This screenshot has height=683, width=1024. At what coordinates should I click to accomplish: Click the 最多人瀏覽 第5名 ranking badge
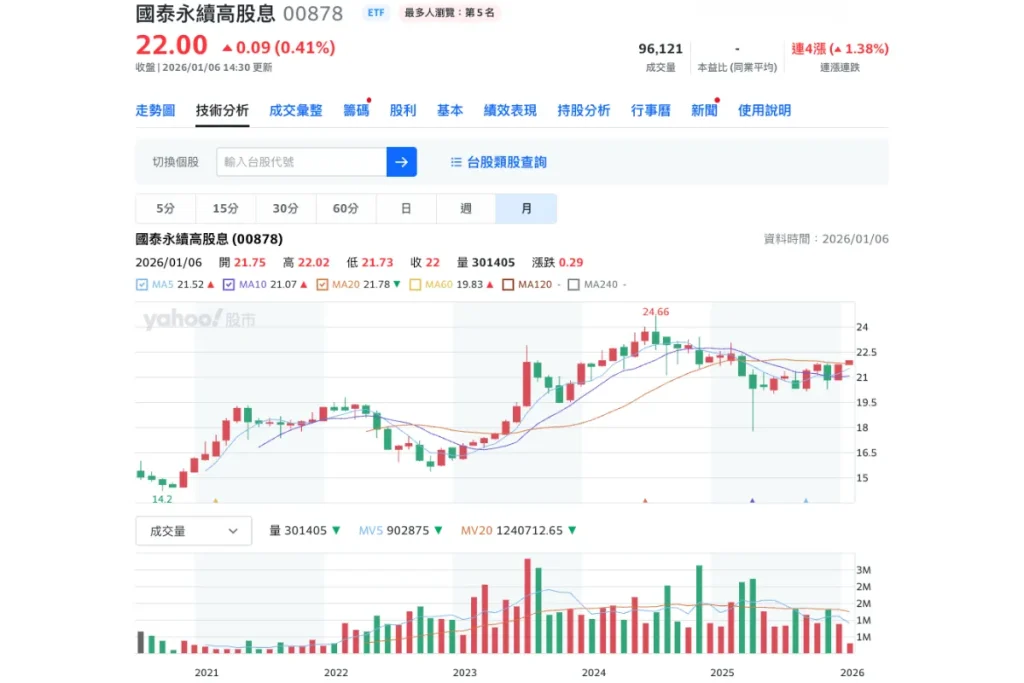(449, 12)
